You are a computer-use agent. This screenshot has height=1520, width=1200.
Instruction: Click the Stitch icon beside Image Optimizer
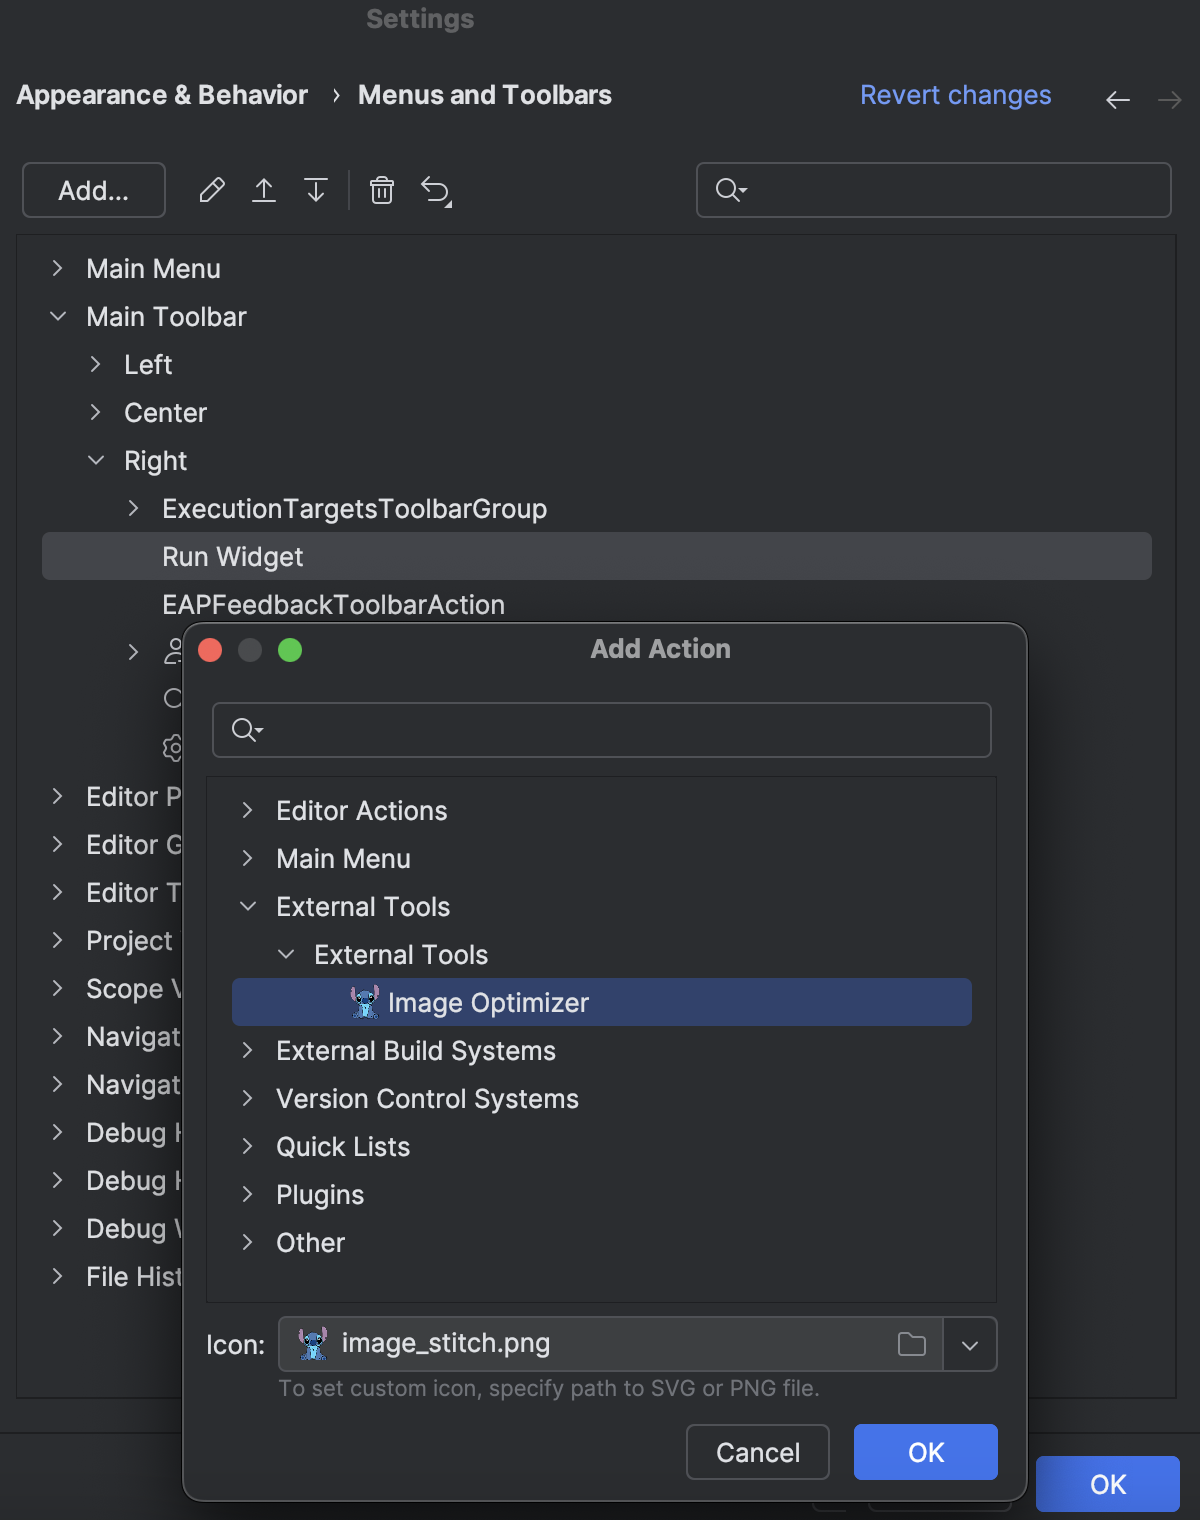pyautogui.click(x=364, y=1001)
